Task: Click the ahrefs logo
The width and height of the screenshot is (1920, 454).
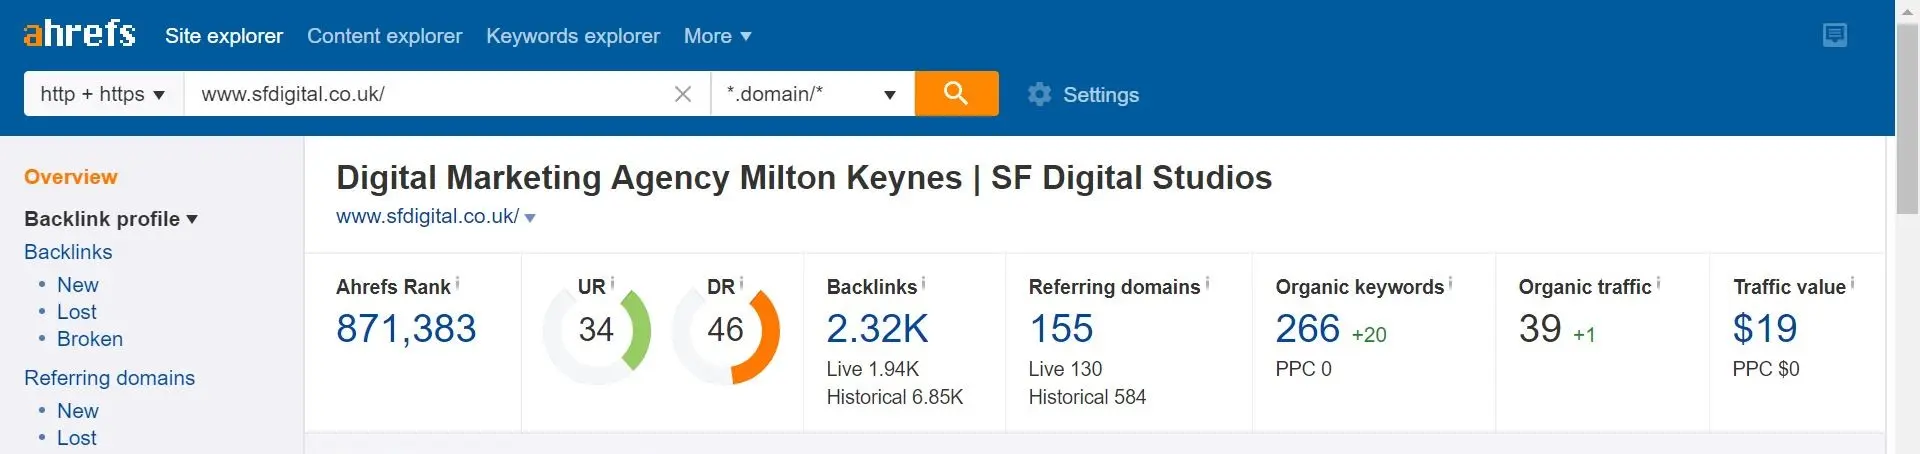Action: tap(79, 34)
